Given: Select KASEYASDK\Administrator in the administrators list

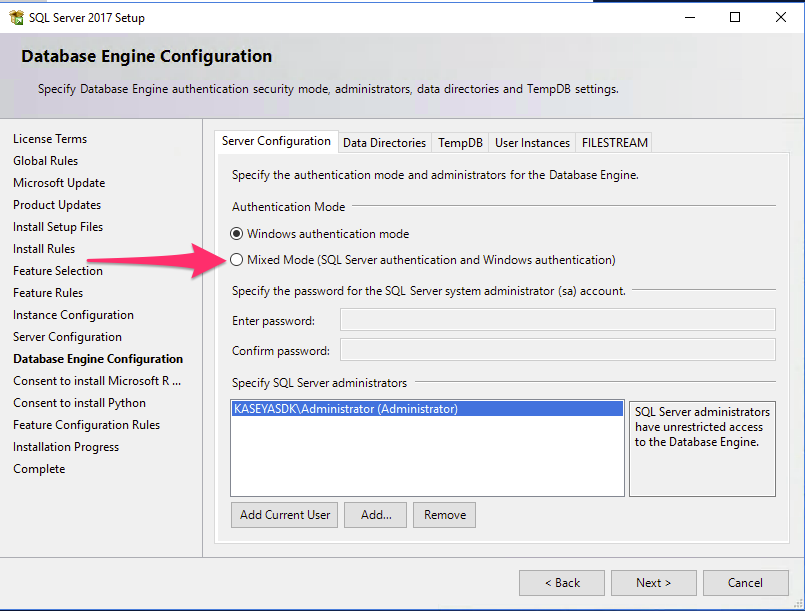Looking at the screenshot, I should tap(427, 409).
